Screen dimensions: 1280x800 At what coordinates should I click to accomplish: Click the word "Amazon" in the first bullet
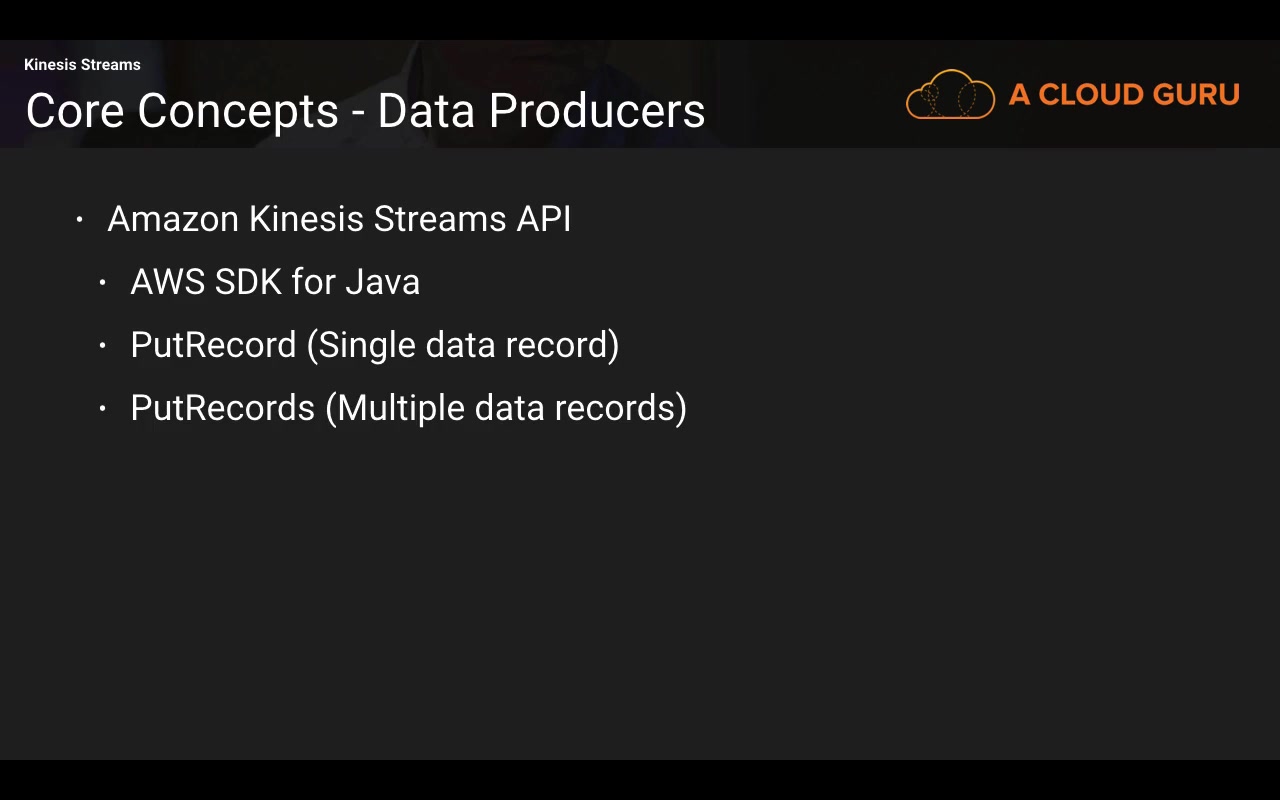coord(172,219)
